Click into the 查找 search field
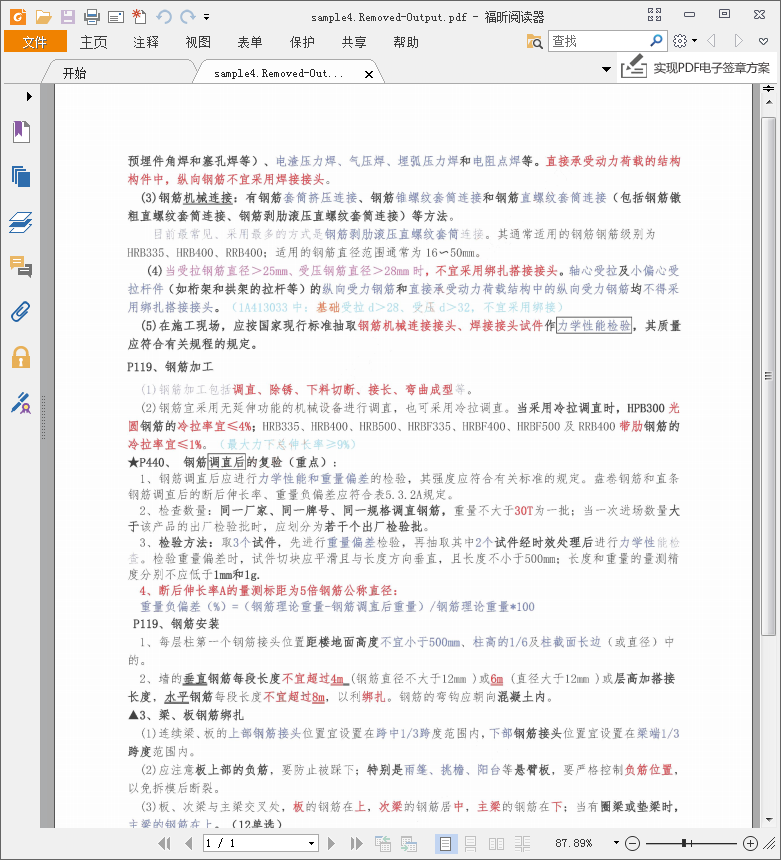The image size is (781, 860). pos(598,41)
